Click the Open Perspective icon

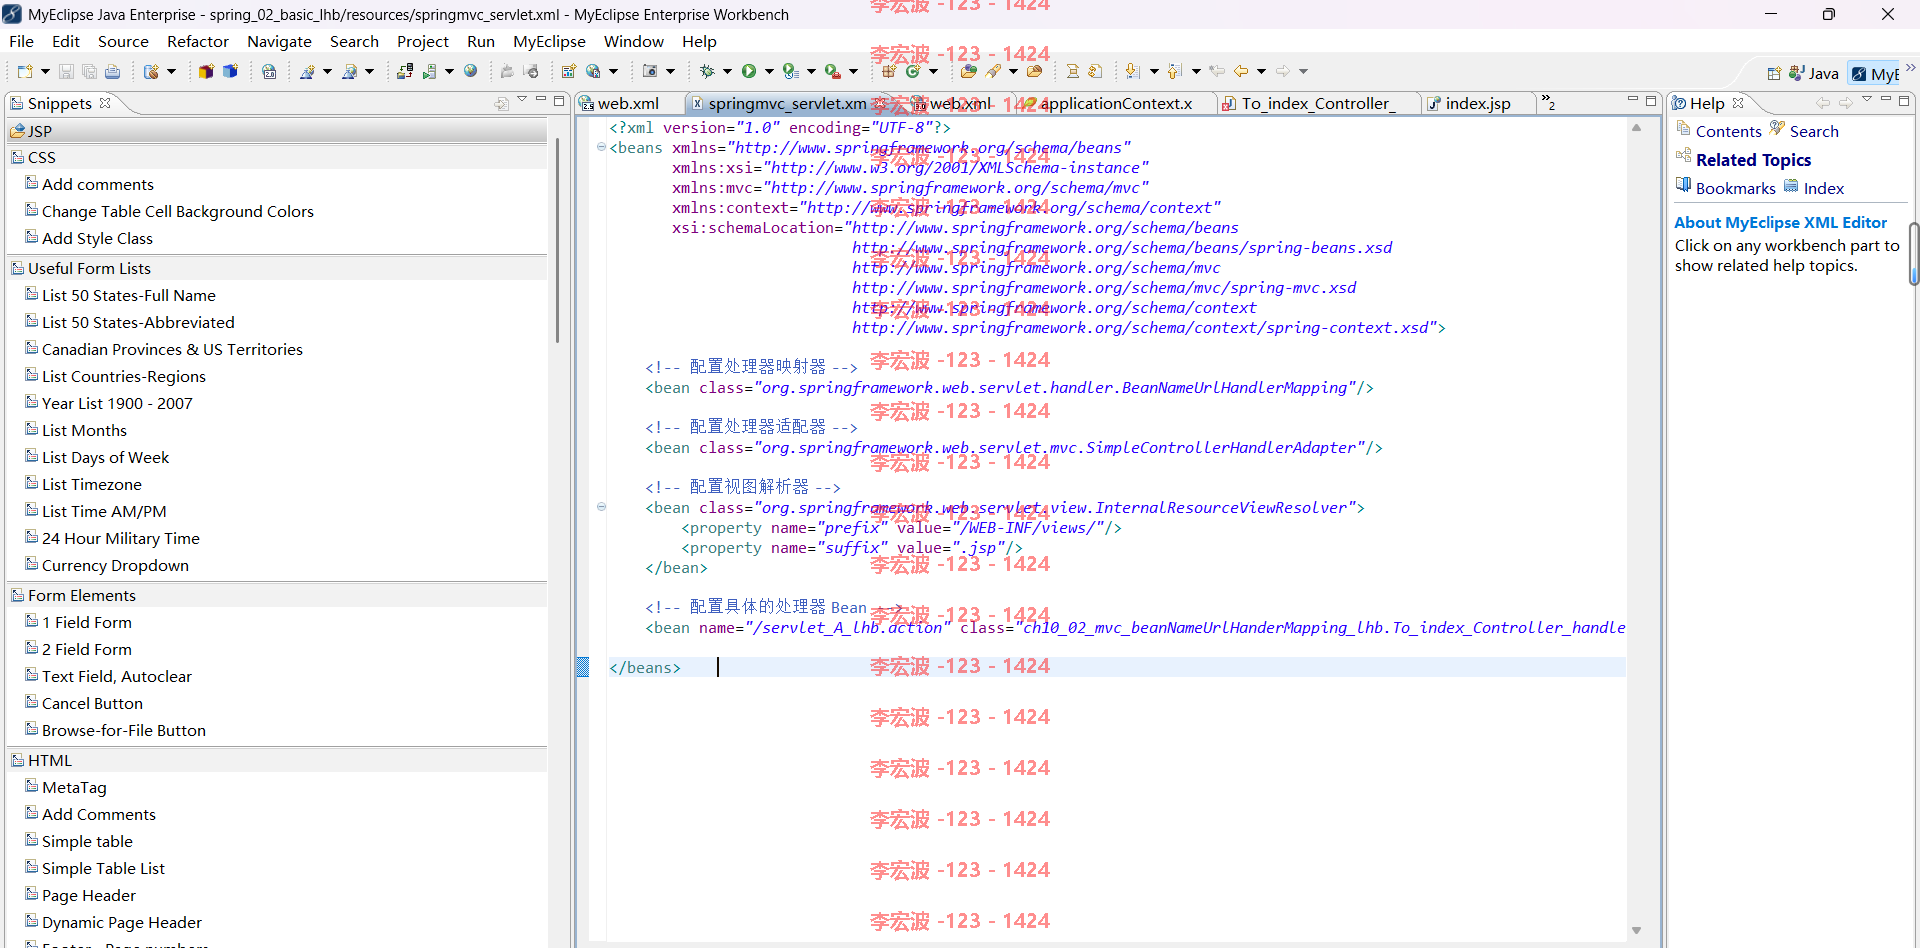point(1774,73)
